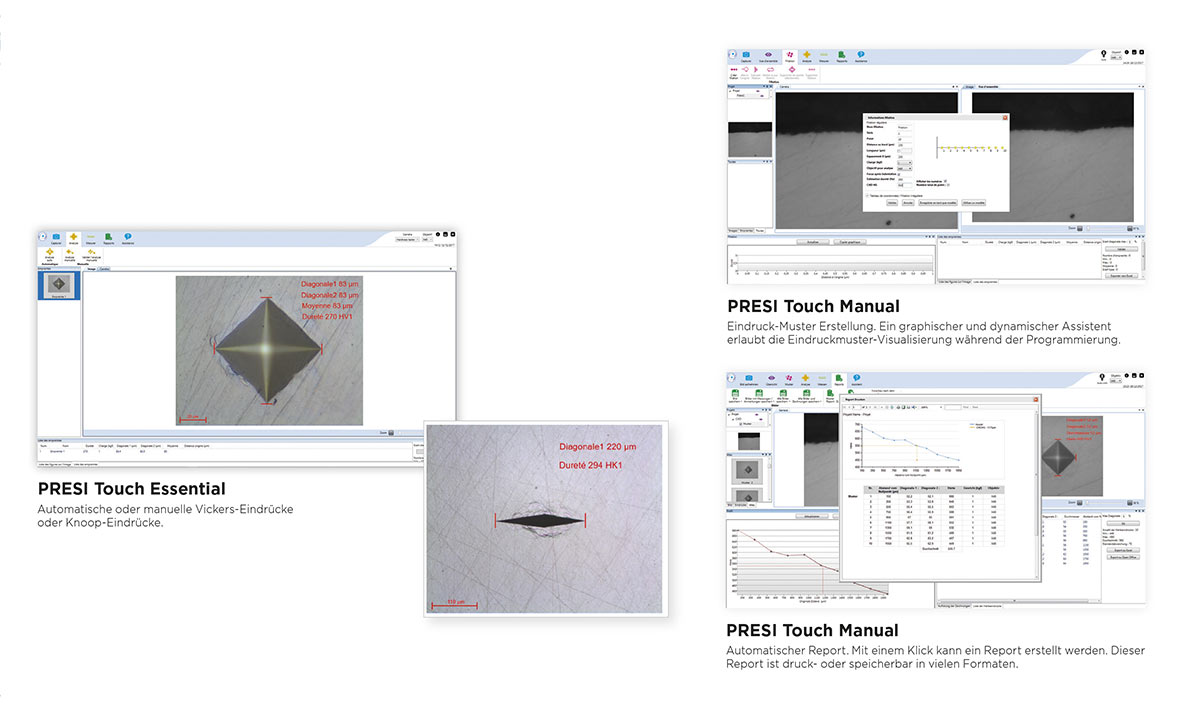Click Alle Bilder speichern ribbon icon
Screen dimensions: 1200x726
coord(783,394)
